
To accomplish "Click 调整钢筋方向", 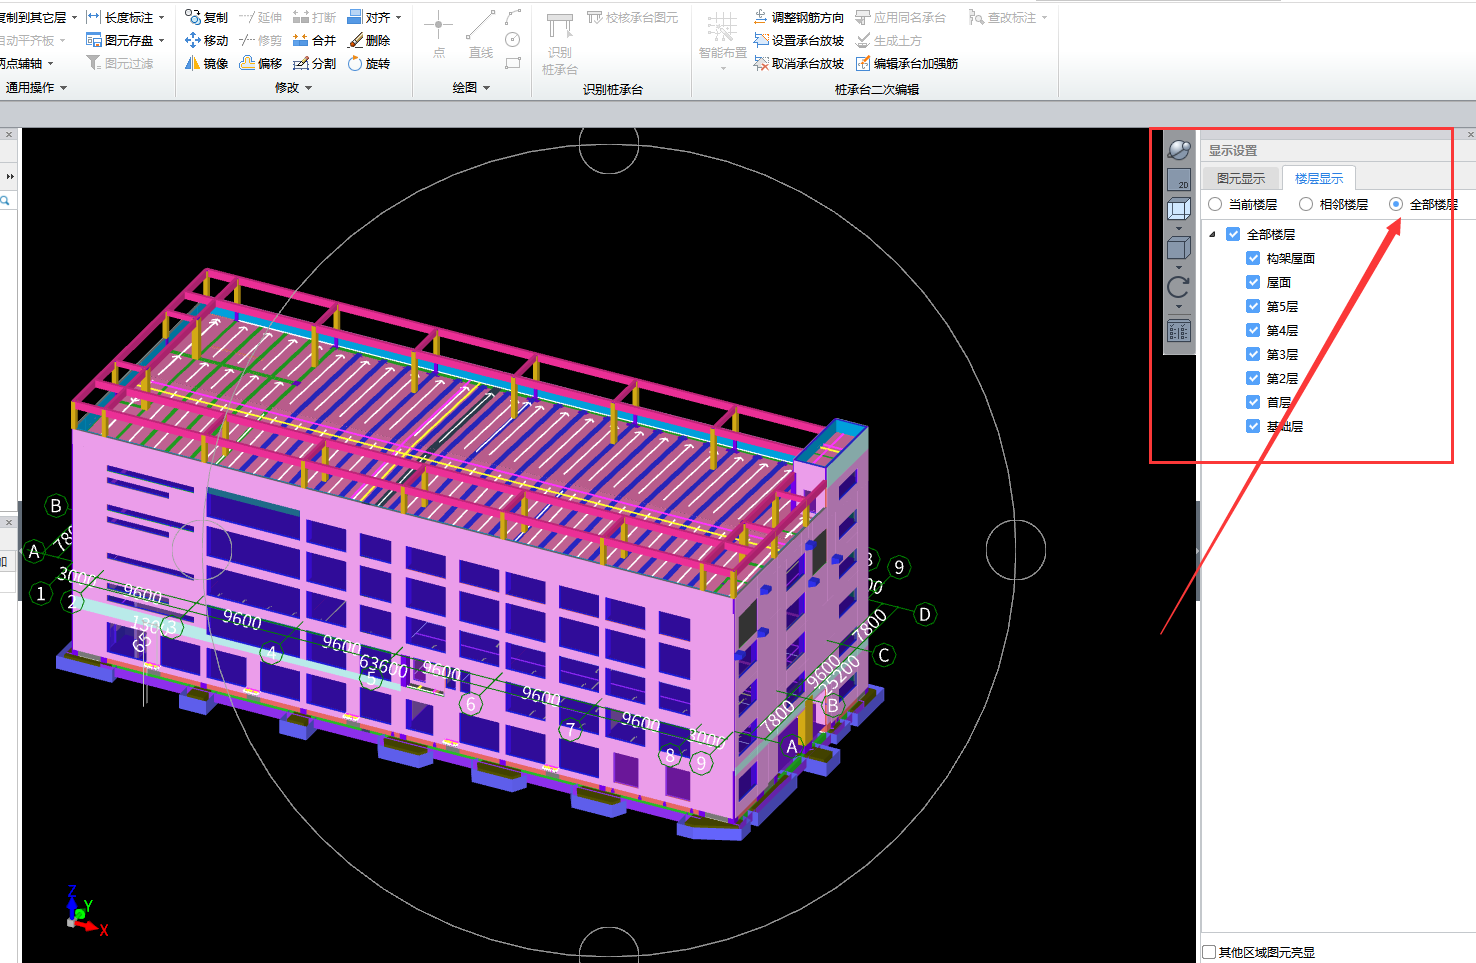I will tap(799, 17).
